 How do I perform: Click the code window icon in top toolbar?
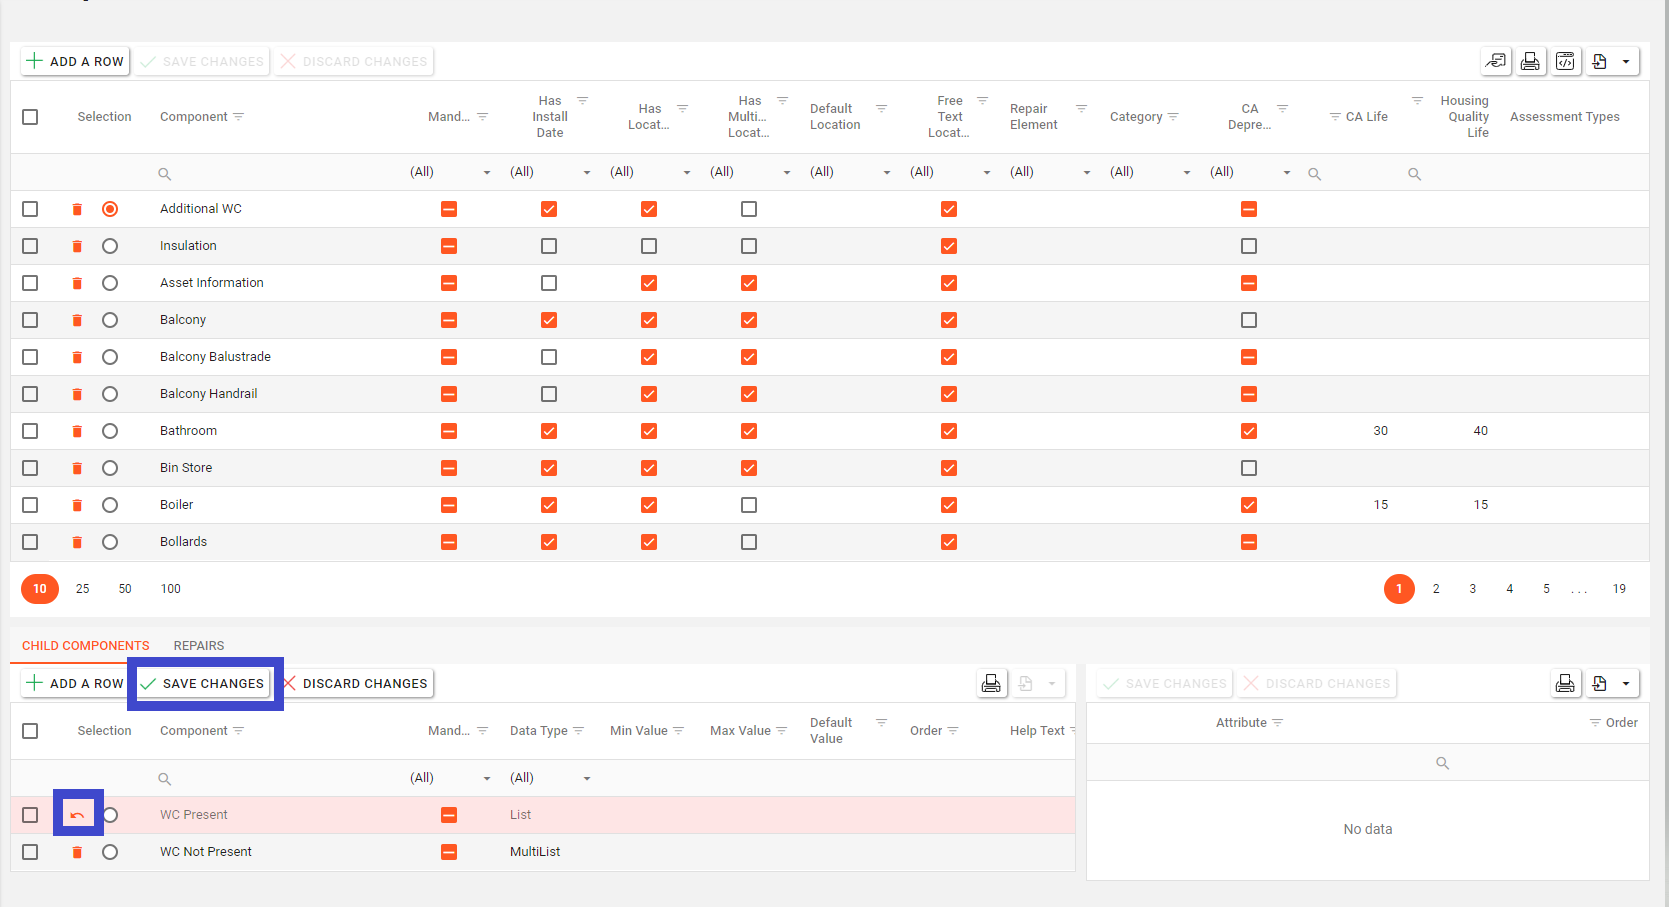[x=1565, y=62]
